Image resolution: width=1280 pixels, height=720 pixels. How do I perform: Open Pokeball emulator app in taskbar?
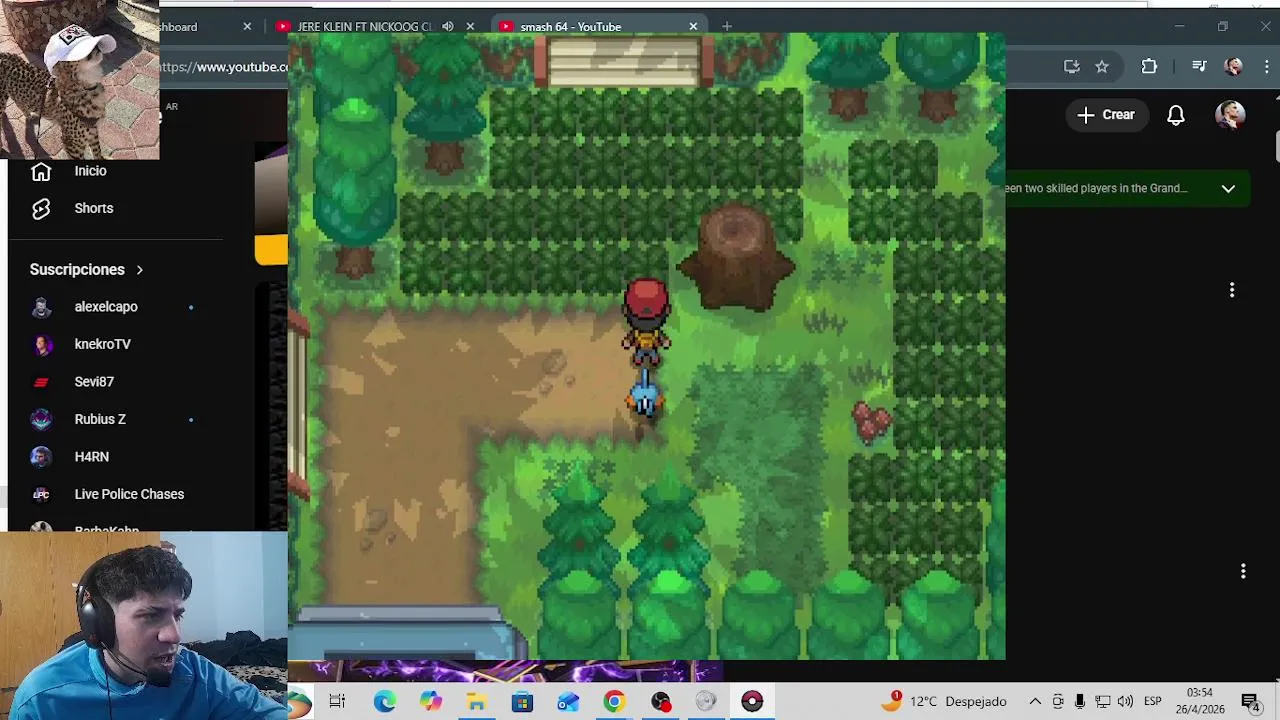click(x=752, y=702)
